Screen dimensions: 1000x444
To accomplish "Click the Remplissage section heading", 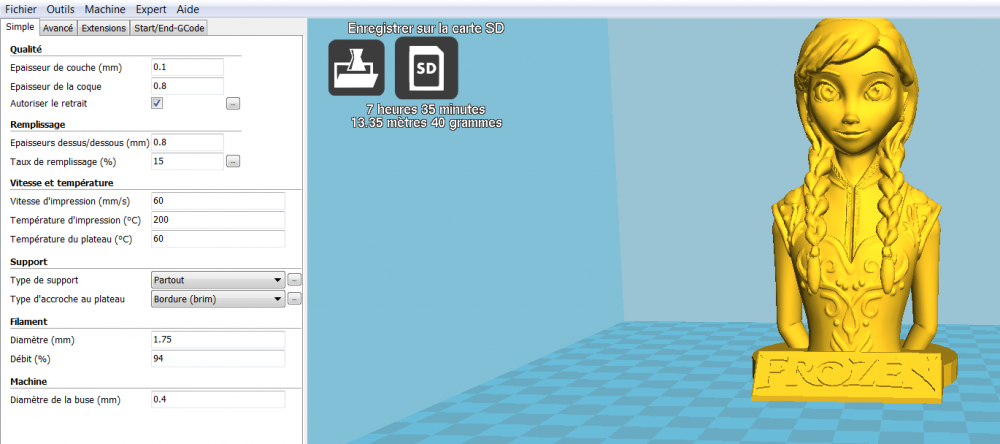I will (38, 124).
